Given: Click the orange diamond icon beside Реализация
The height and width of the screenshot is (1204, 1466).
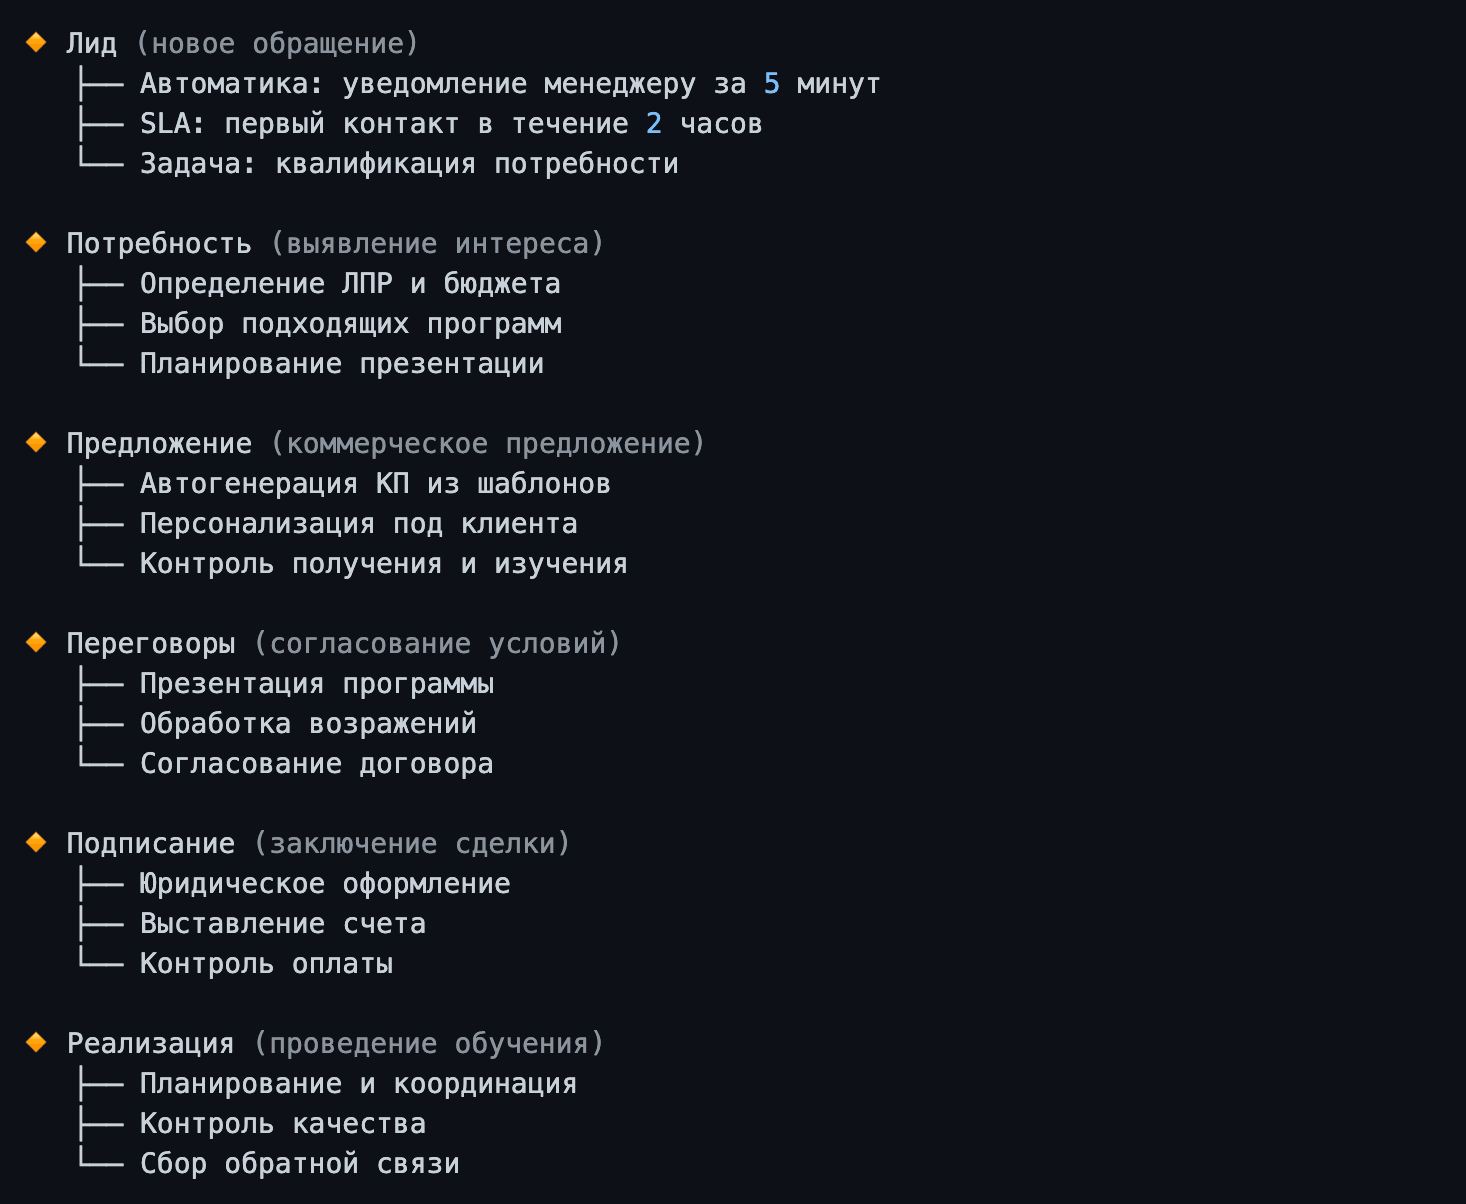Looking at the screenshot, I should [36, 1042].
